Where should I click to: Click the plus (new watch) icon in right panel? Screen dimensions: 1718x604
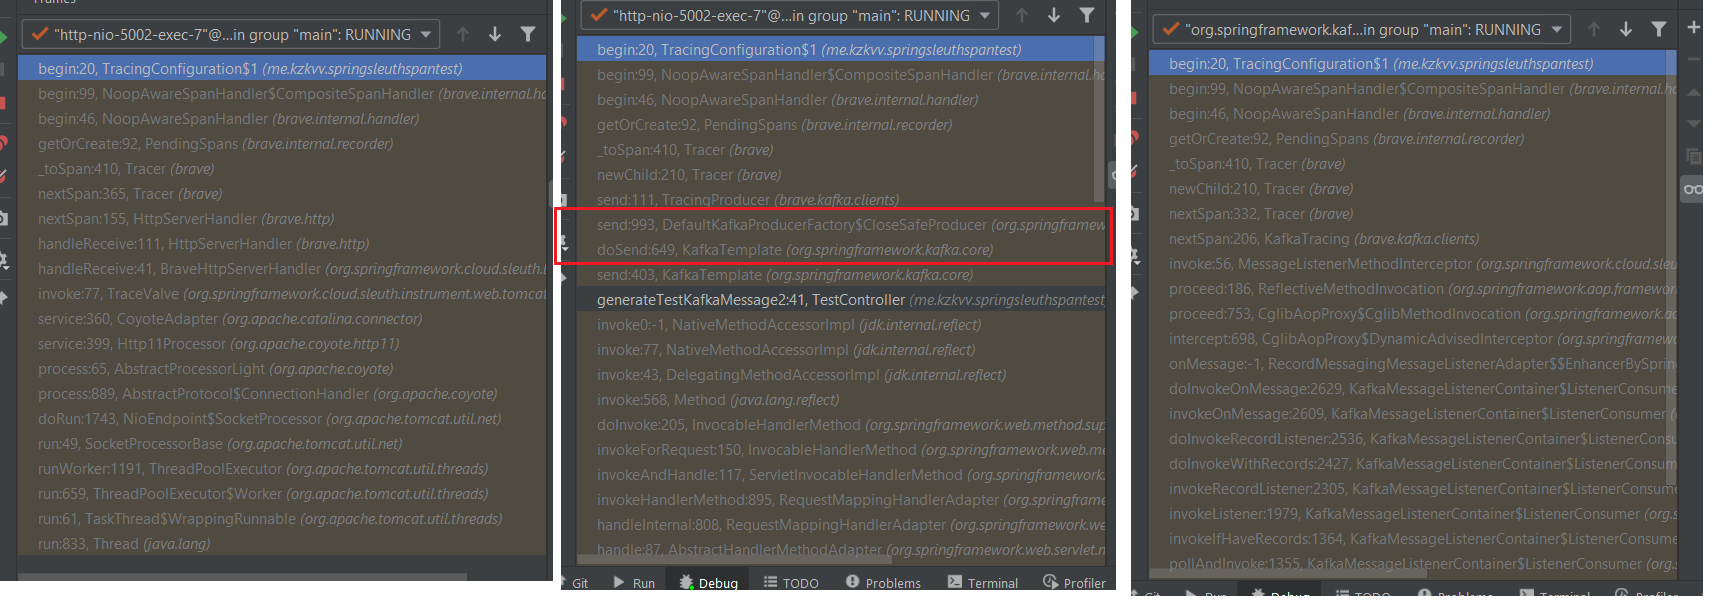point(1694,27)
